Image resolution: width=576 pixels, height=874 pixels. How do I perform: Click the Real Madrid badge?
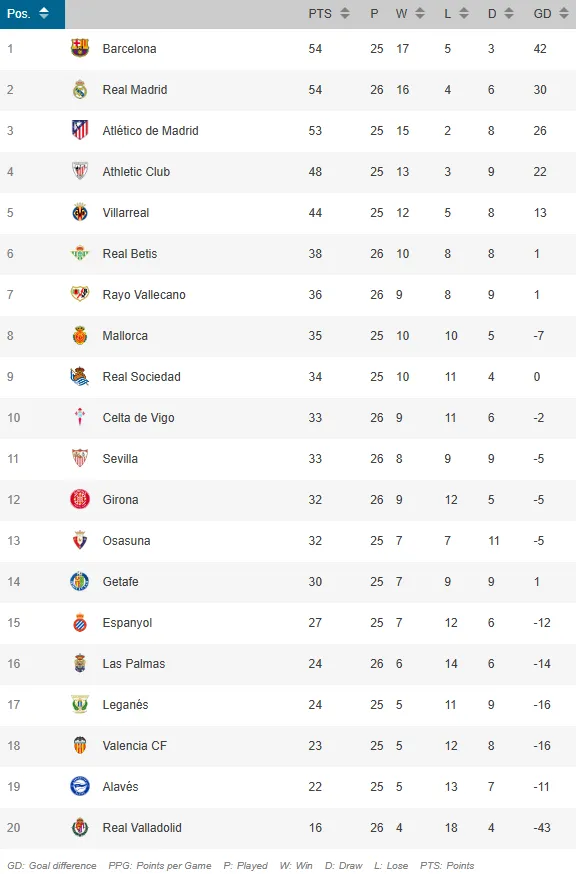[x=82, y=89]
